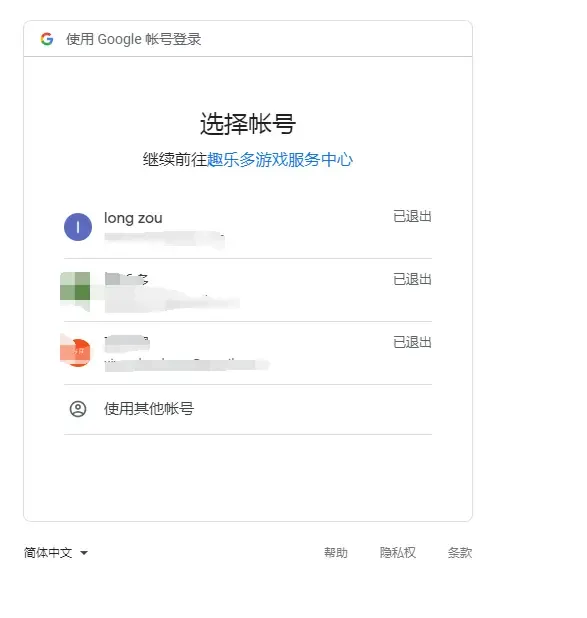Click the Google G logo
This screenshot has height=618, width=587.
pyautogui.click(x=47, y=39)
